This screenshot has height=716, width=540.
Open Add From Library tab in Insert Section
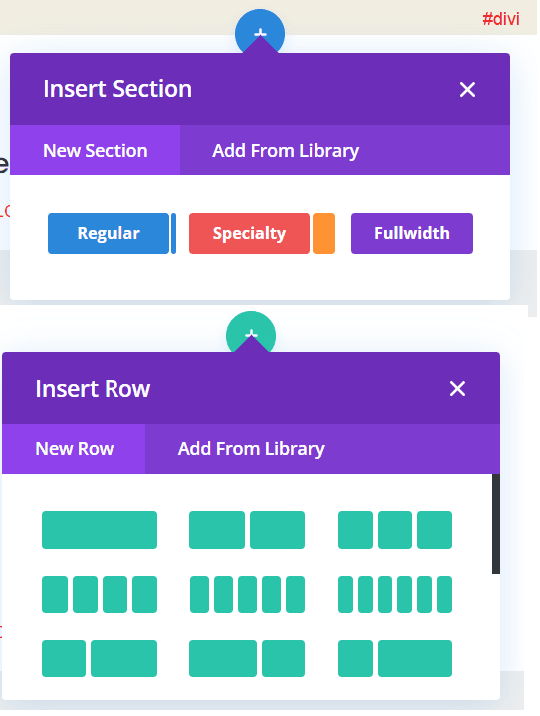point(285,150)
